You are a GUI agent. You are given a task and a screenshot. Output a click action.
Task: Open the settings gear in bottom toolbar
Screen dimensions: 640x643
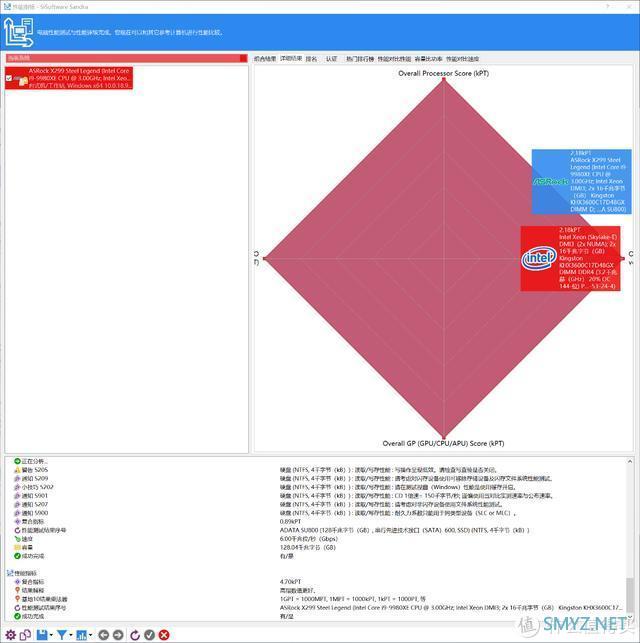pos(10,635)
